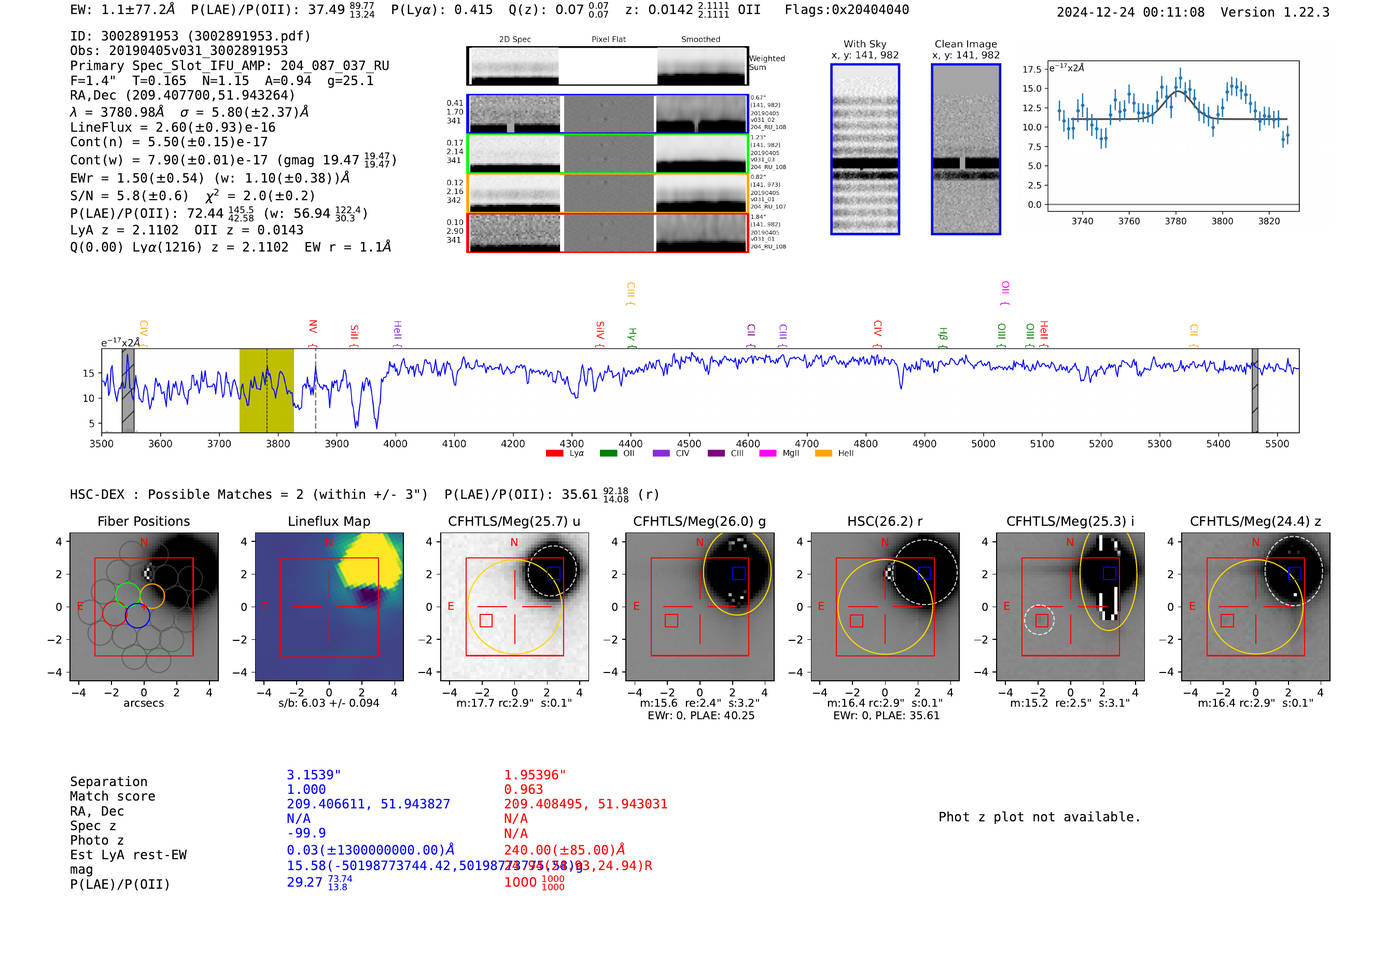The width and height of the screenshot is (1400, 953).
Task: Select the red-bordered 2D spectrum row
Action: point(607,232)
